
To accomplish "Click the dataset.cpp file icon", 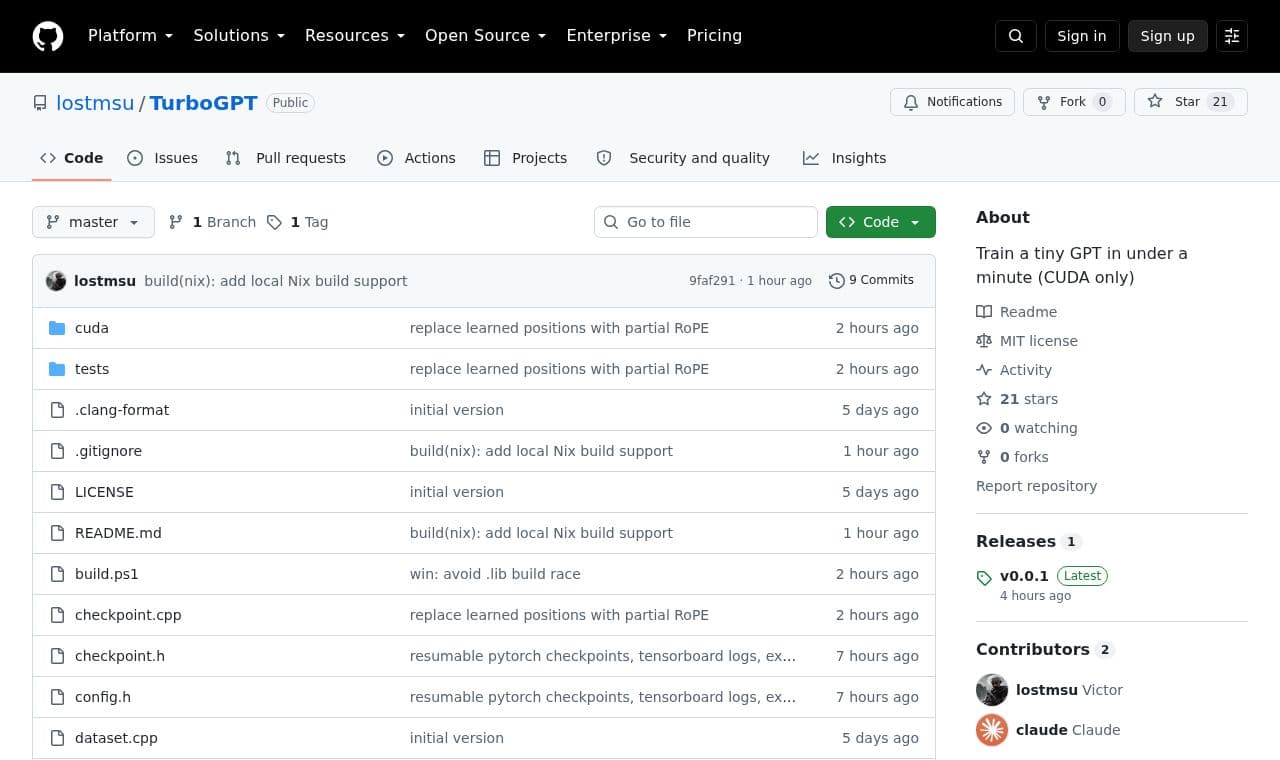I will pyautogui.click(x=57, y=738).
